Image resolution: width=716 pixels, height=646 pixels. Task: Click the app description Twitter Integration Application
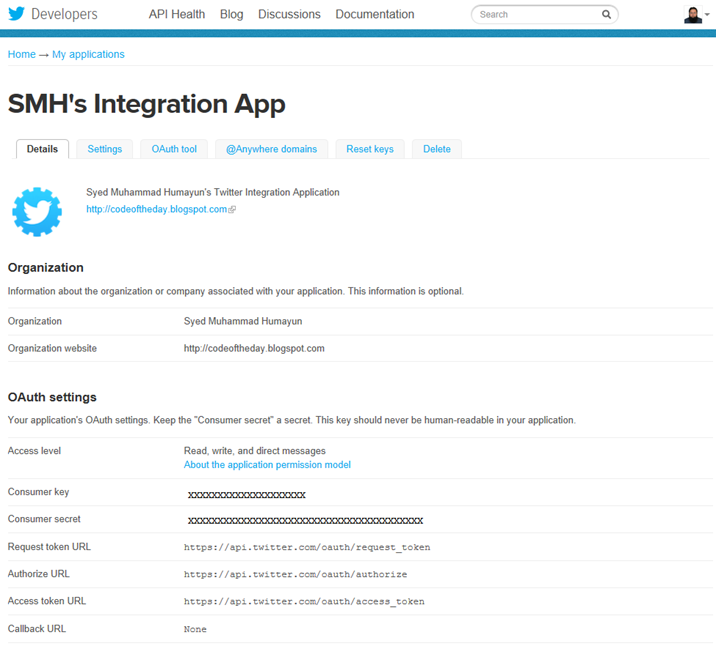(x=213, y=192)
